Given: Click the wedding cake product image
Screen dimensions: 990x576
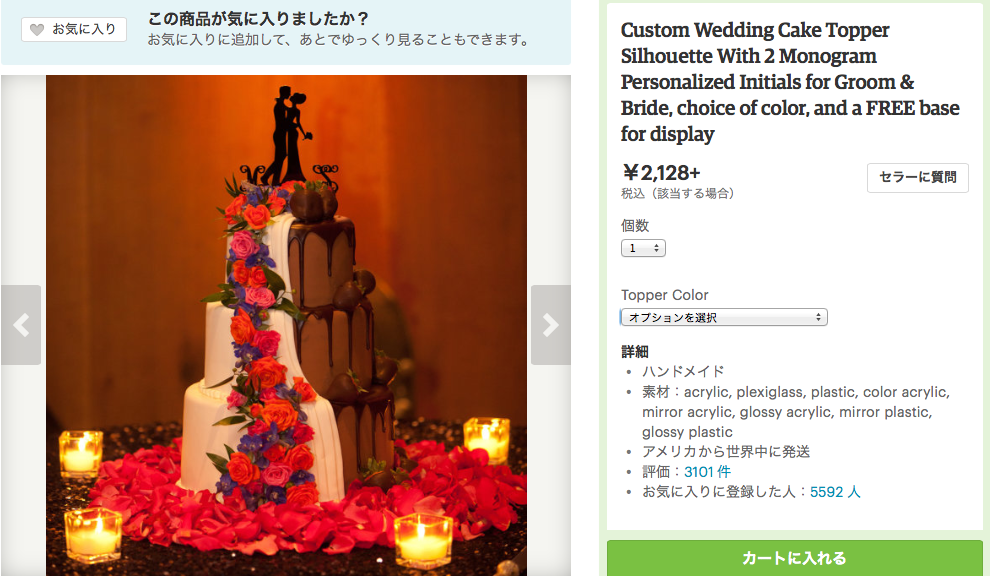Looking at the screenshot, I should 286,325.
